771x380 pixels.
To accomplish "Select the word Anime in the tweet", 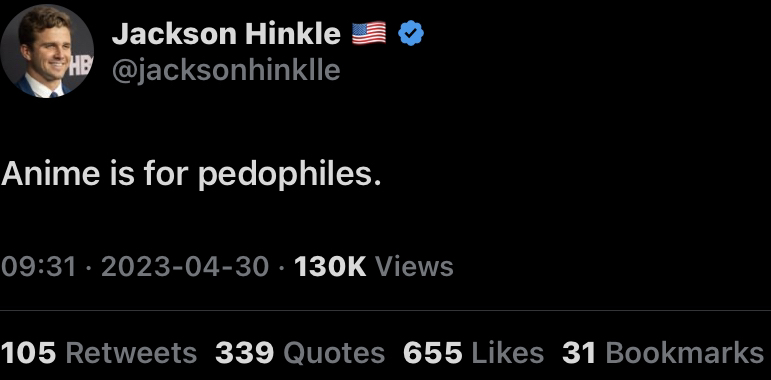I will point(51,174).
